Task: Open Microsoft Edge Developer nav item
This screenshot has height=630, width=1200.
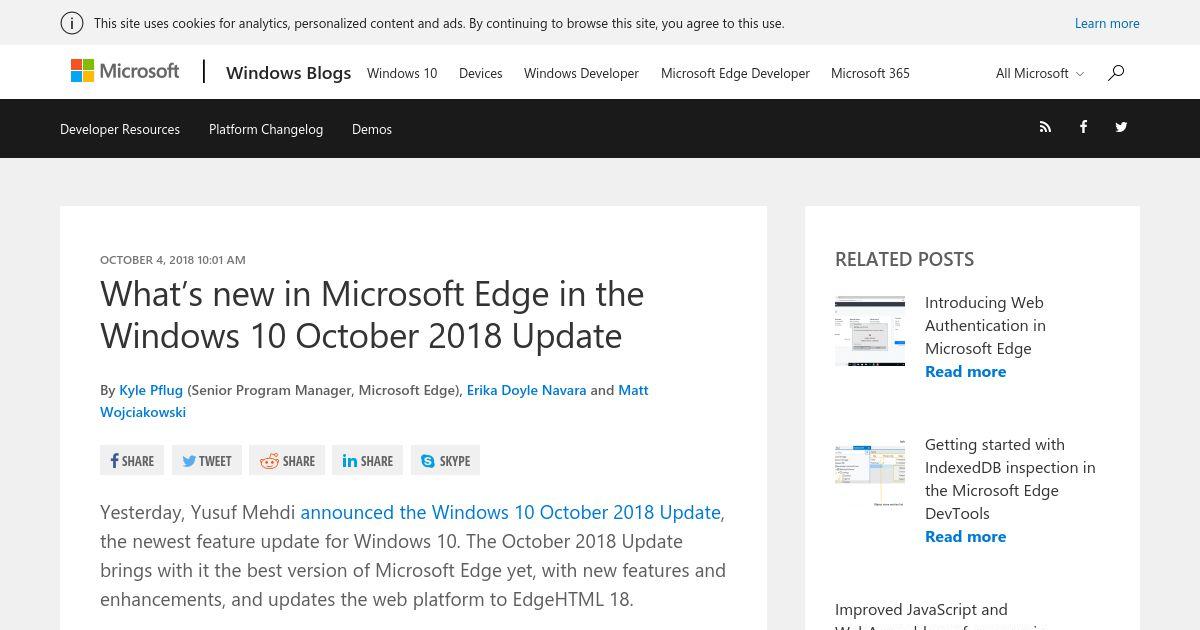Action: [735, 73]
